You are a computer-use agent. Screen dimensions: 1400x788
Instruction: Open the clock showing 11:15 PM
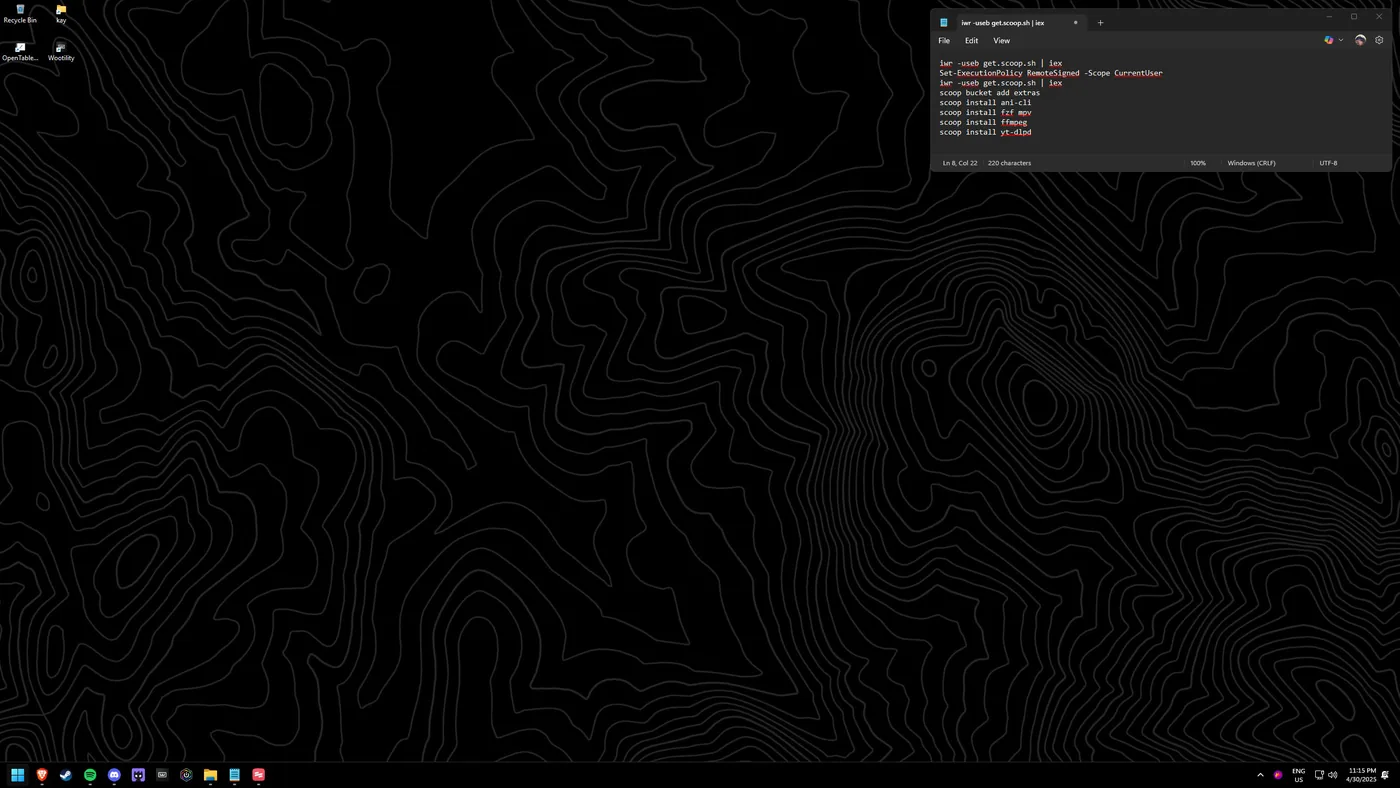[x=1362, y=775]
